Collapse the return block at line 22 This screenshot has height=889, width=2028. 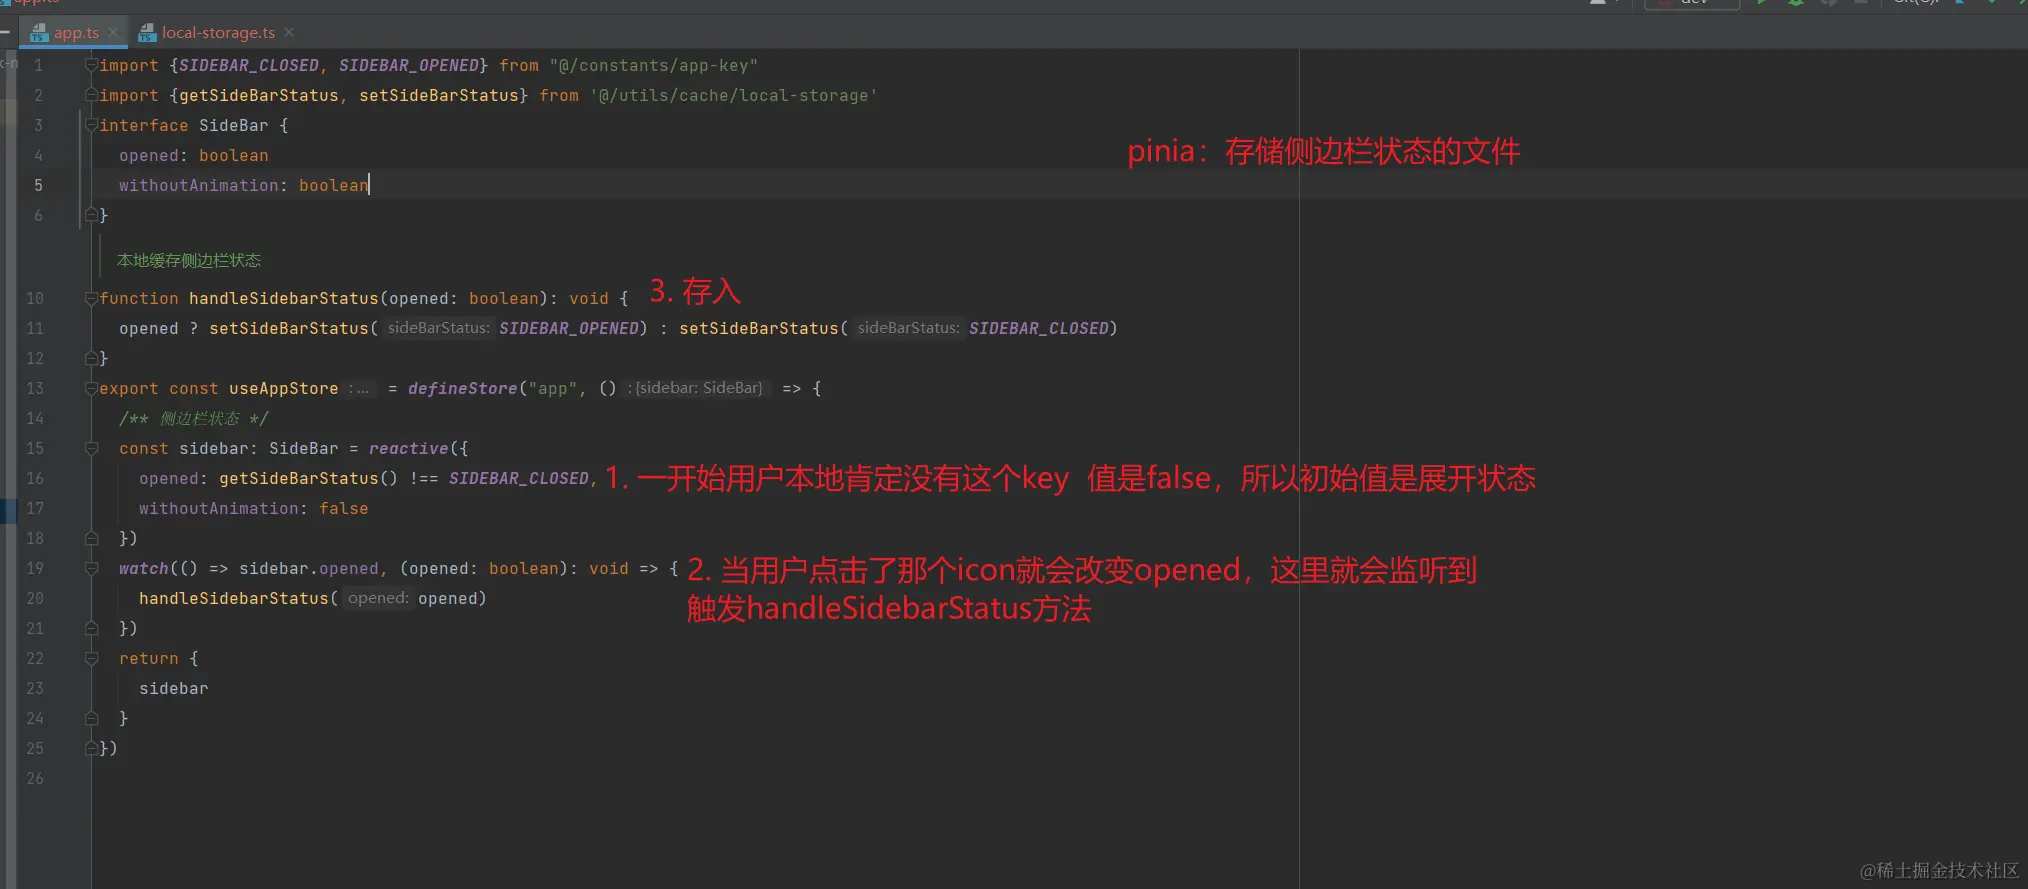pyautogui.click(x=91, y=658)
